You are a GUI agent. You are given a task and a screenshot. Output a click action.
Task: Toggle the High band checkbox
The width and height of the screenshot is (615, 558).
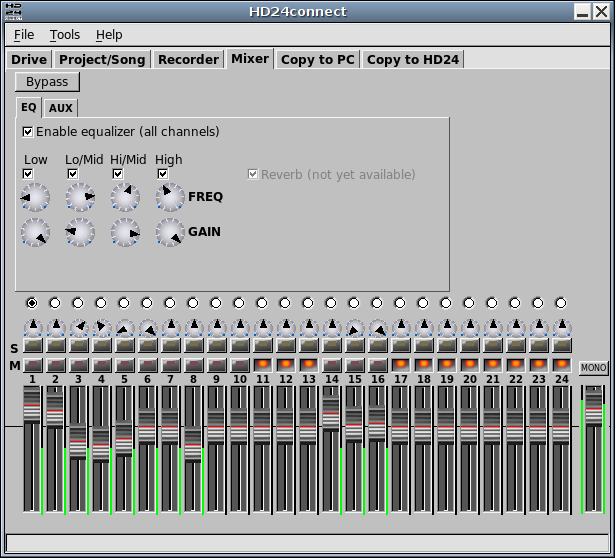163,174
